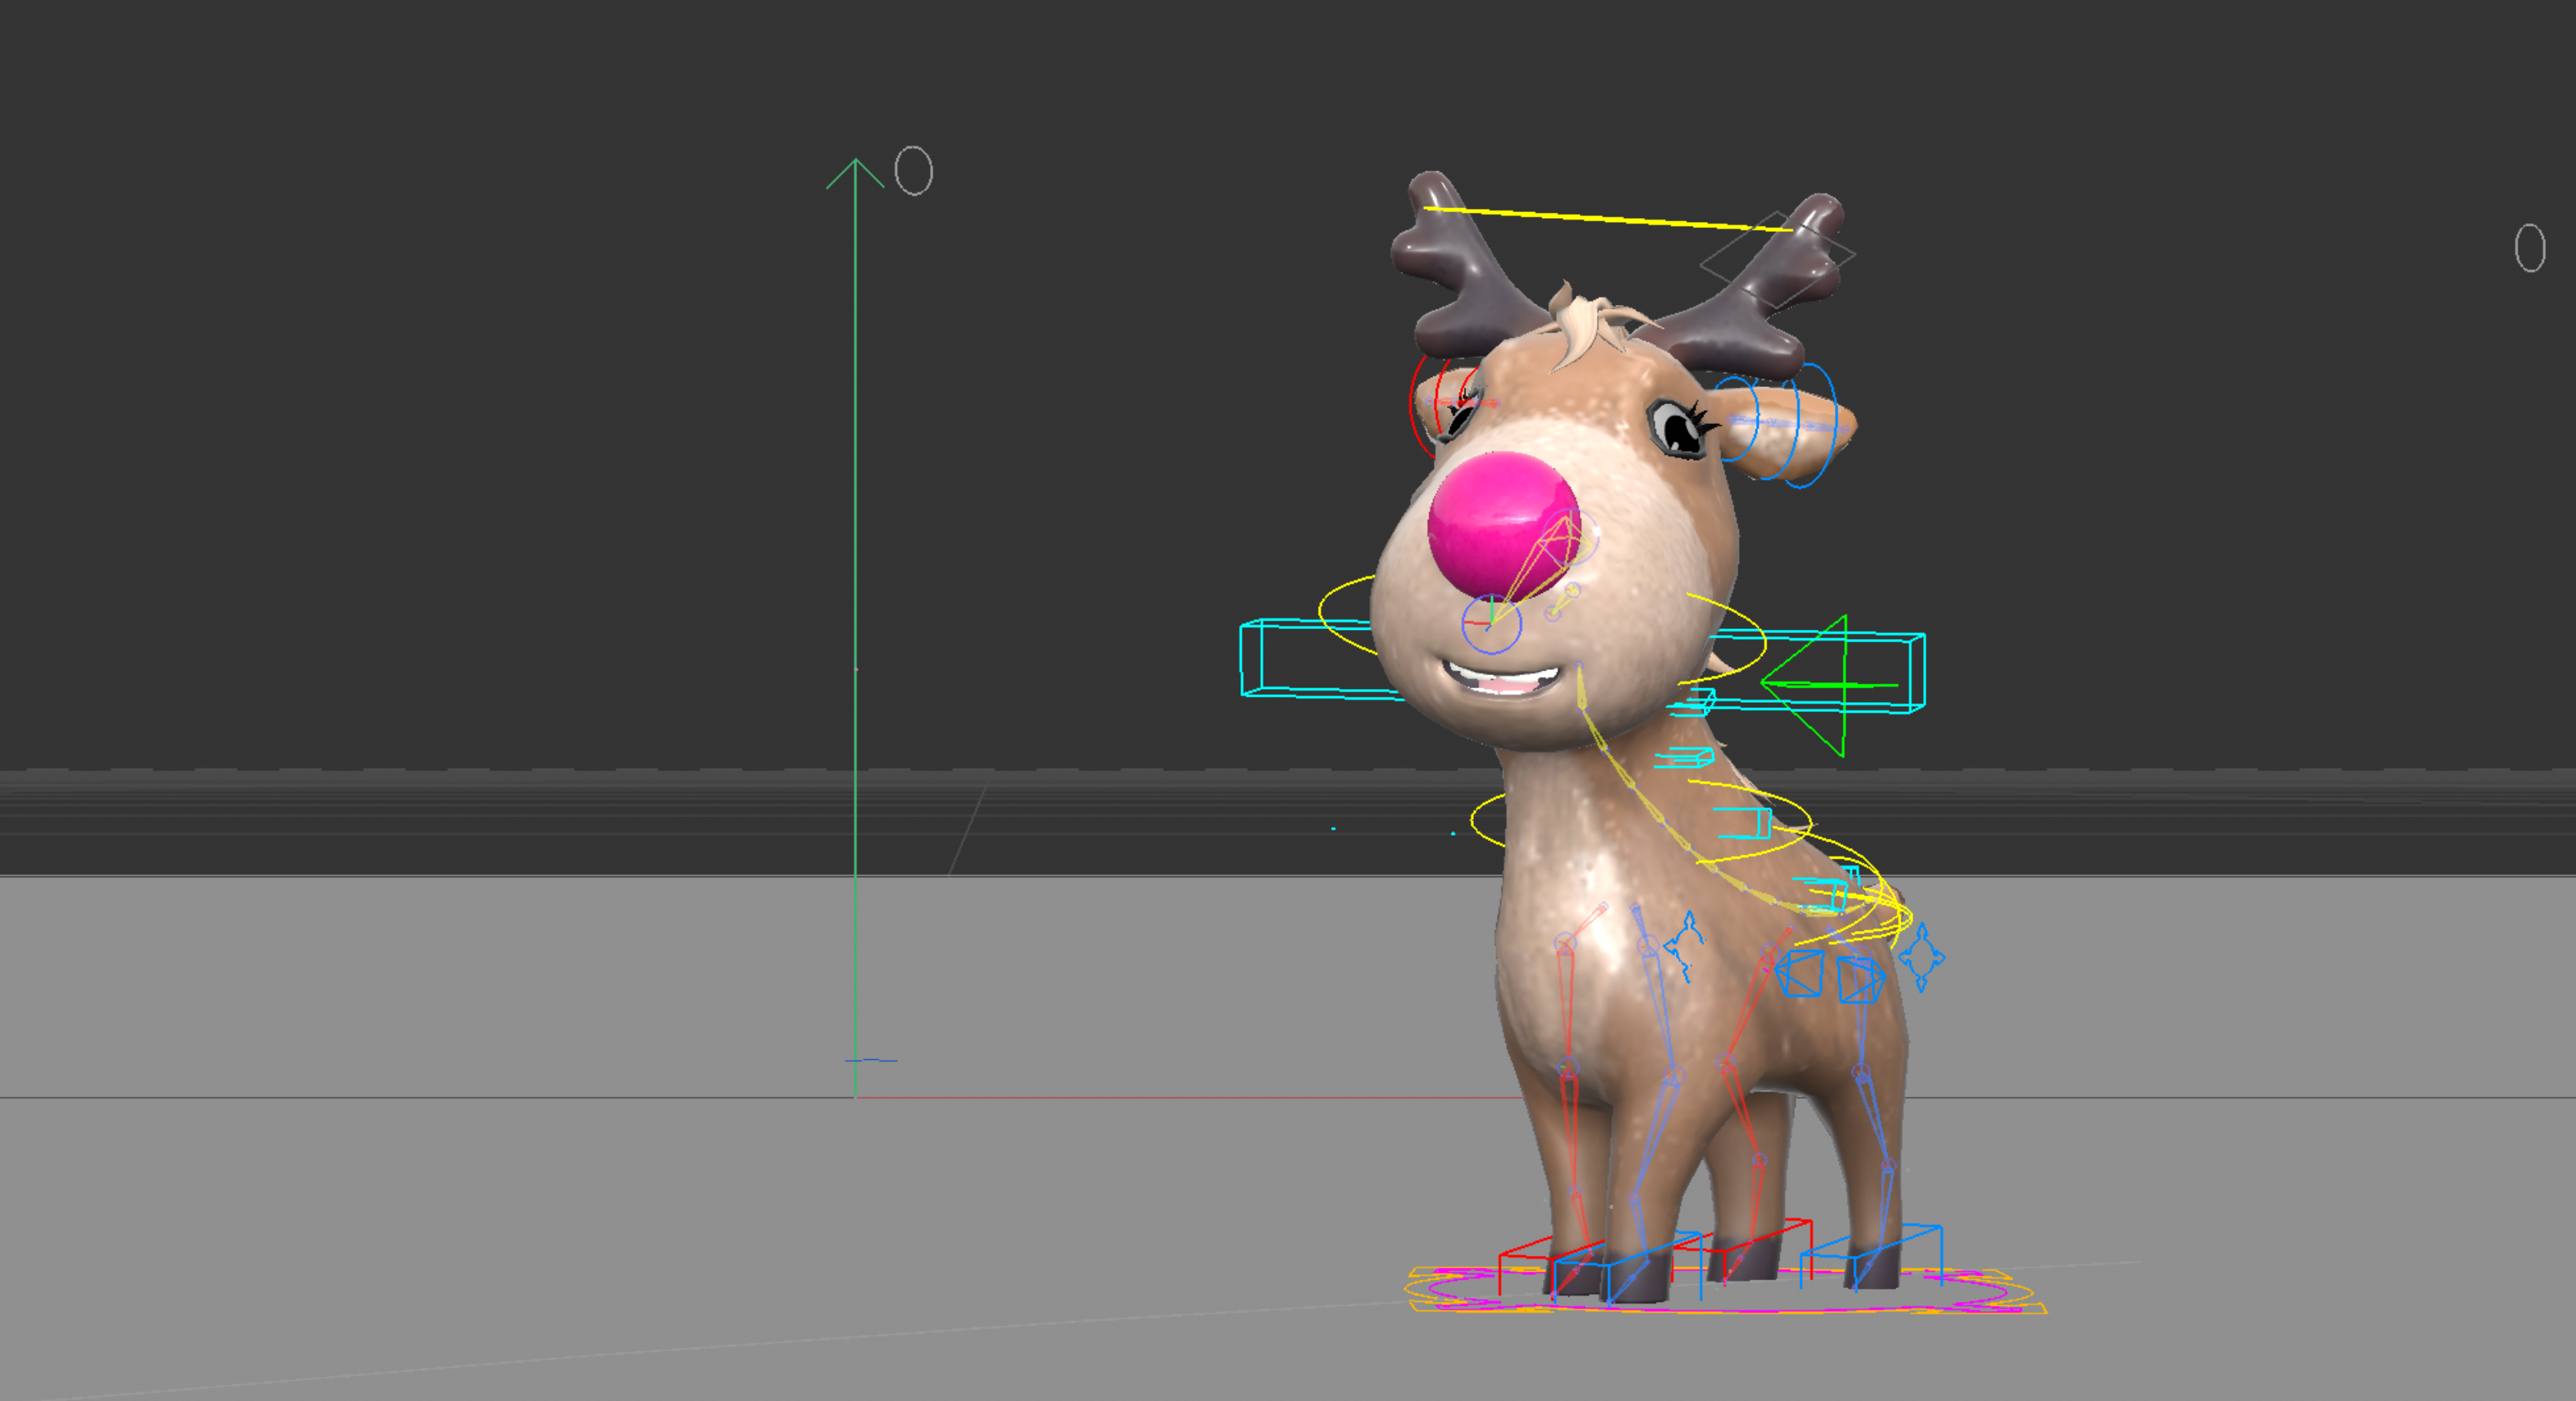Click the 0 label at the far right

[x=2529, y=247]
